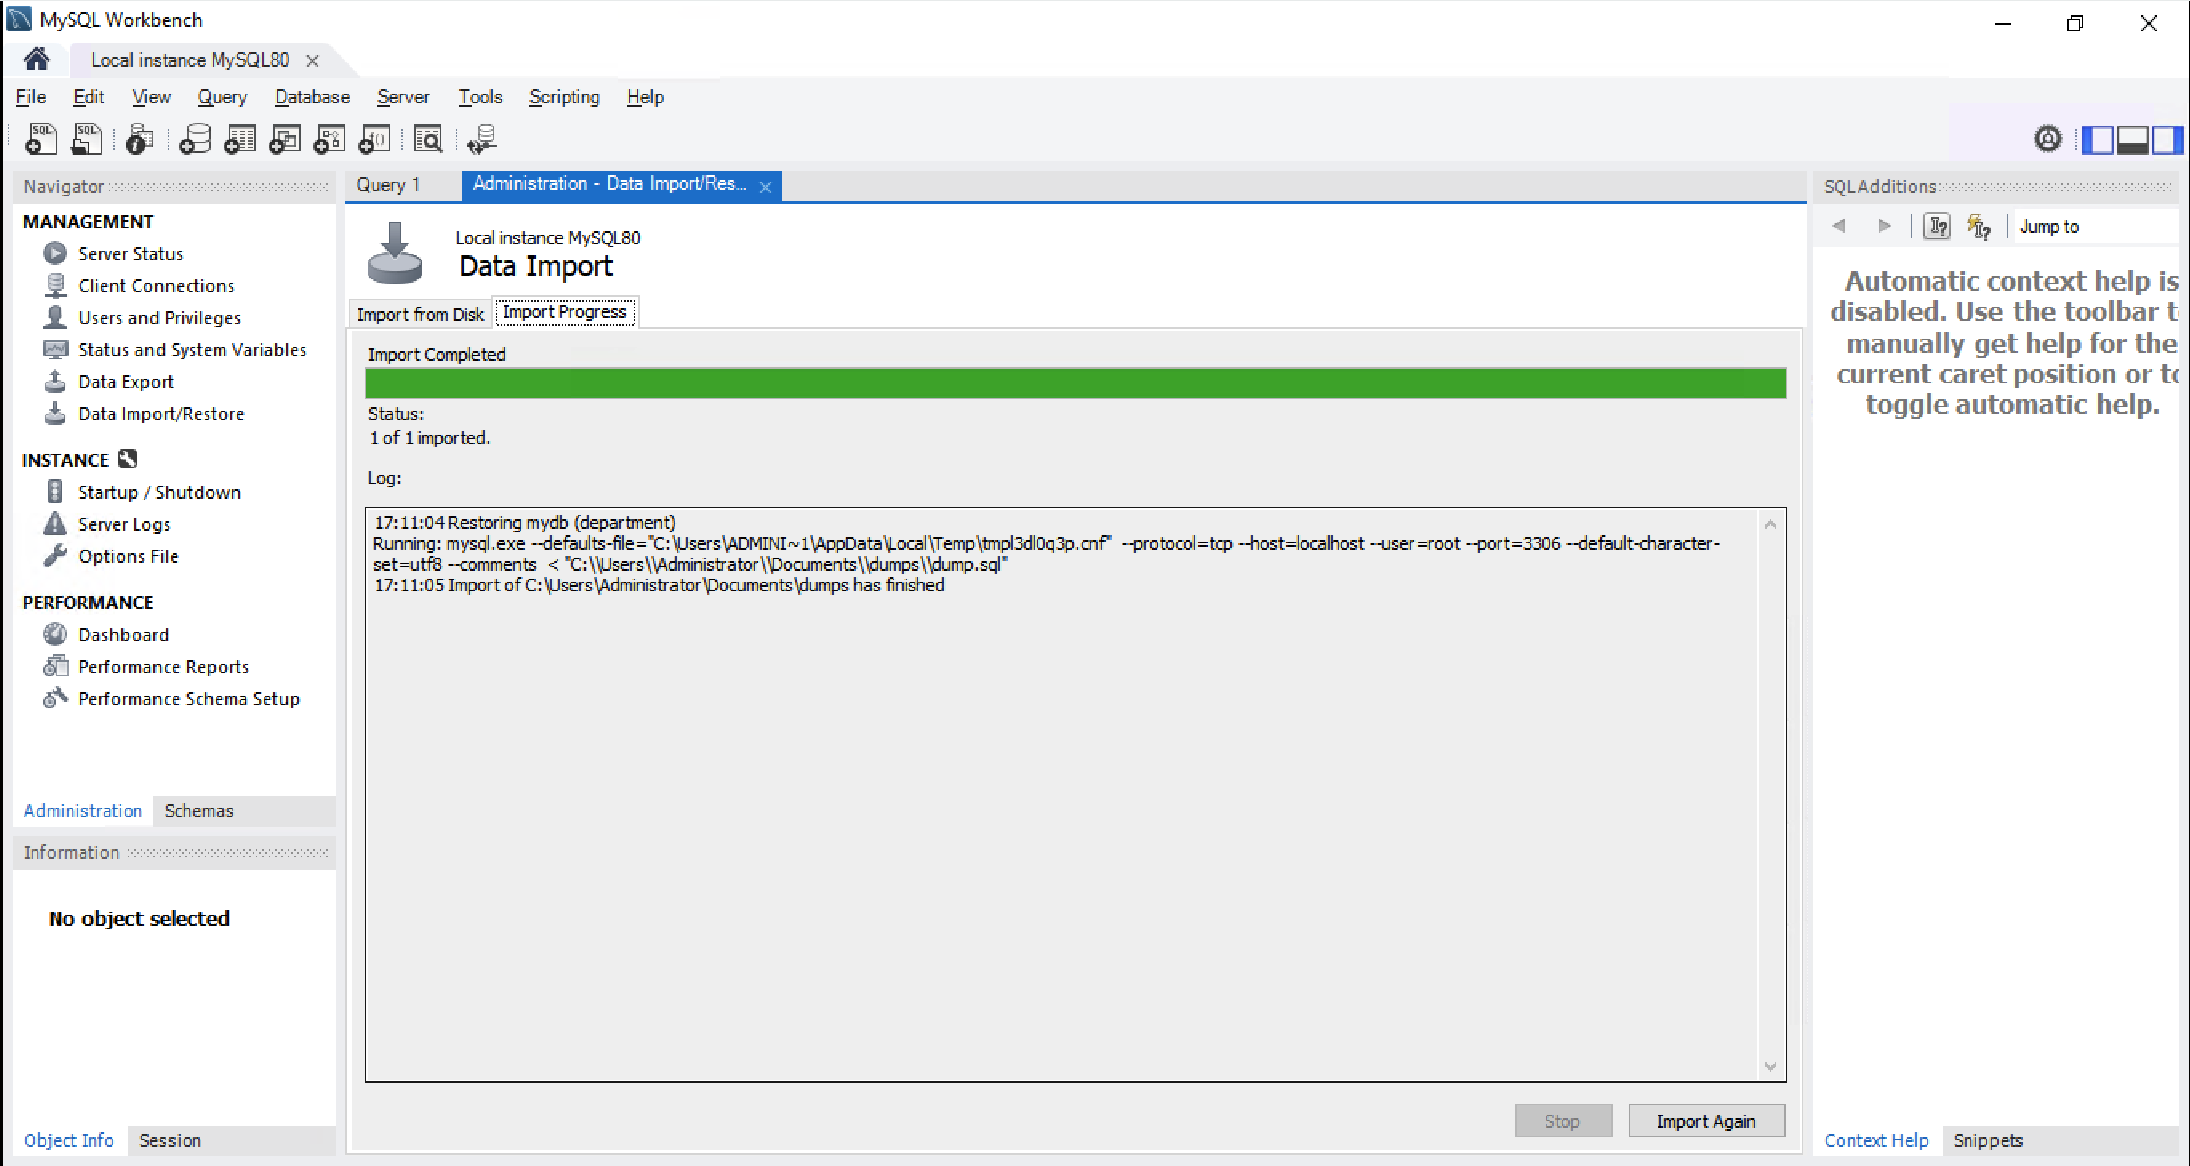Open Performance Schema Setup
This screenshot has width=2190, height=1166.
pos(189,699)
